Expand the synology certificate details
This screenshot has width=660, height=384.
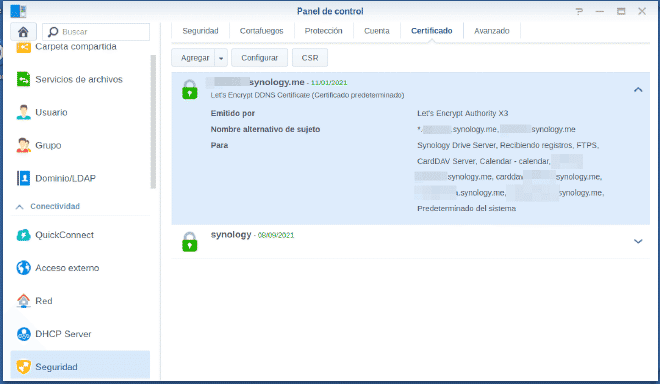(638, 241)
